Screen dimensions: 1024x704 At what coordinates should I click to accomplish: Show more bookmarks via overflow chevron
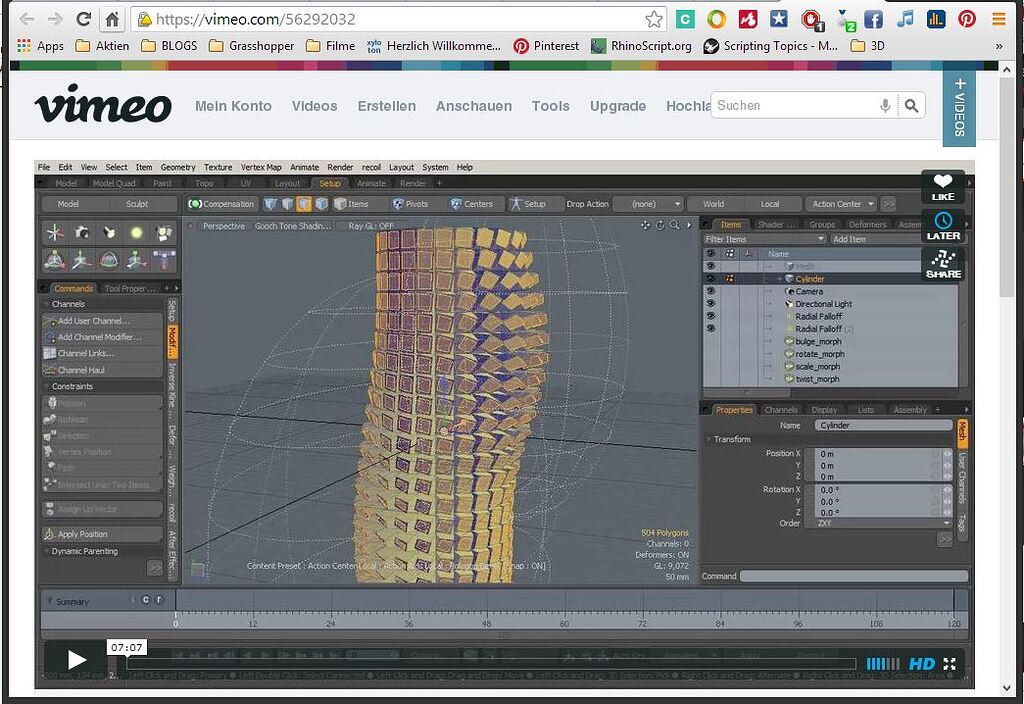click(x=999, y=46)
